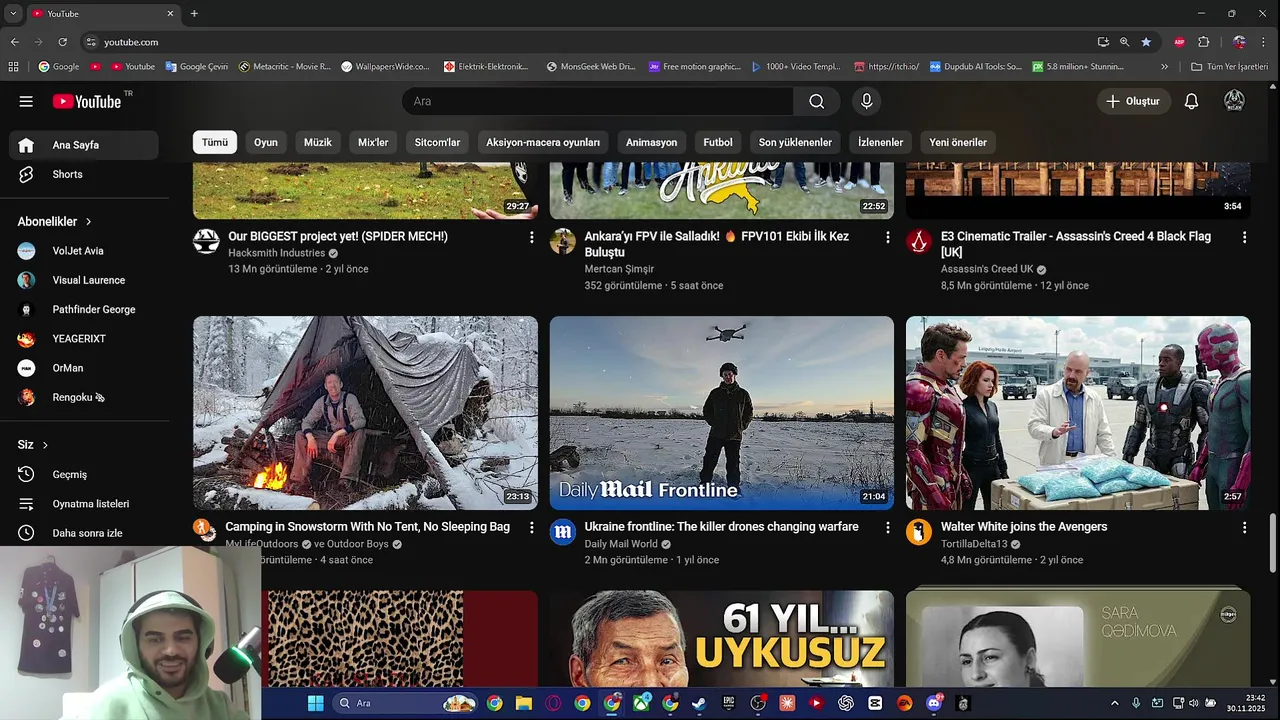Open Steam from the taskbar
The image size is (1280, 720).
tap(699, 703)
